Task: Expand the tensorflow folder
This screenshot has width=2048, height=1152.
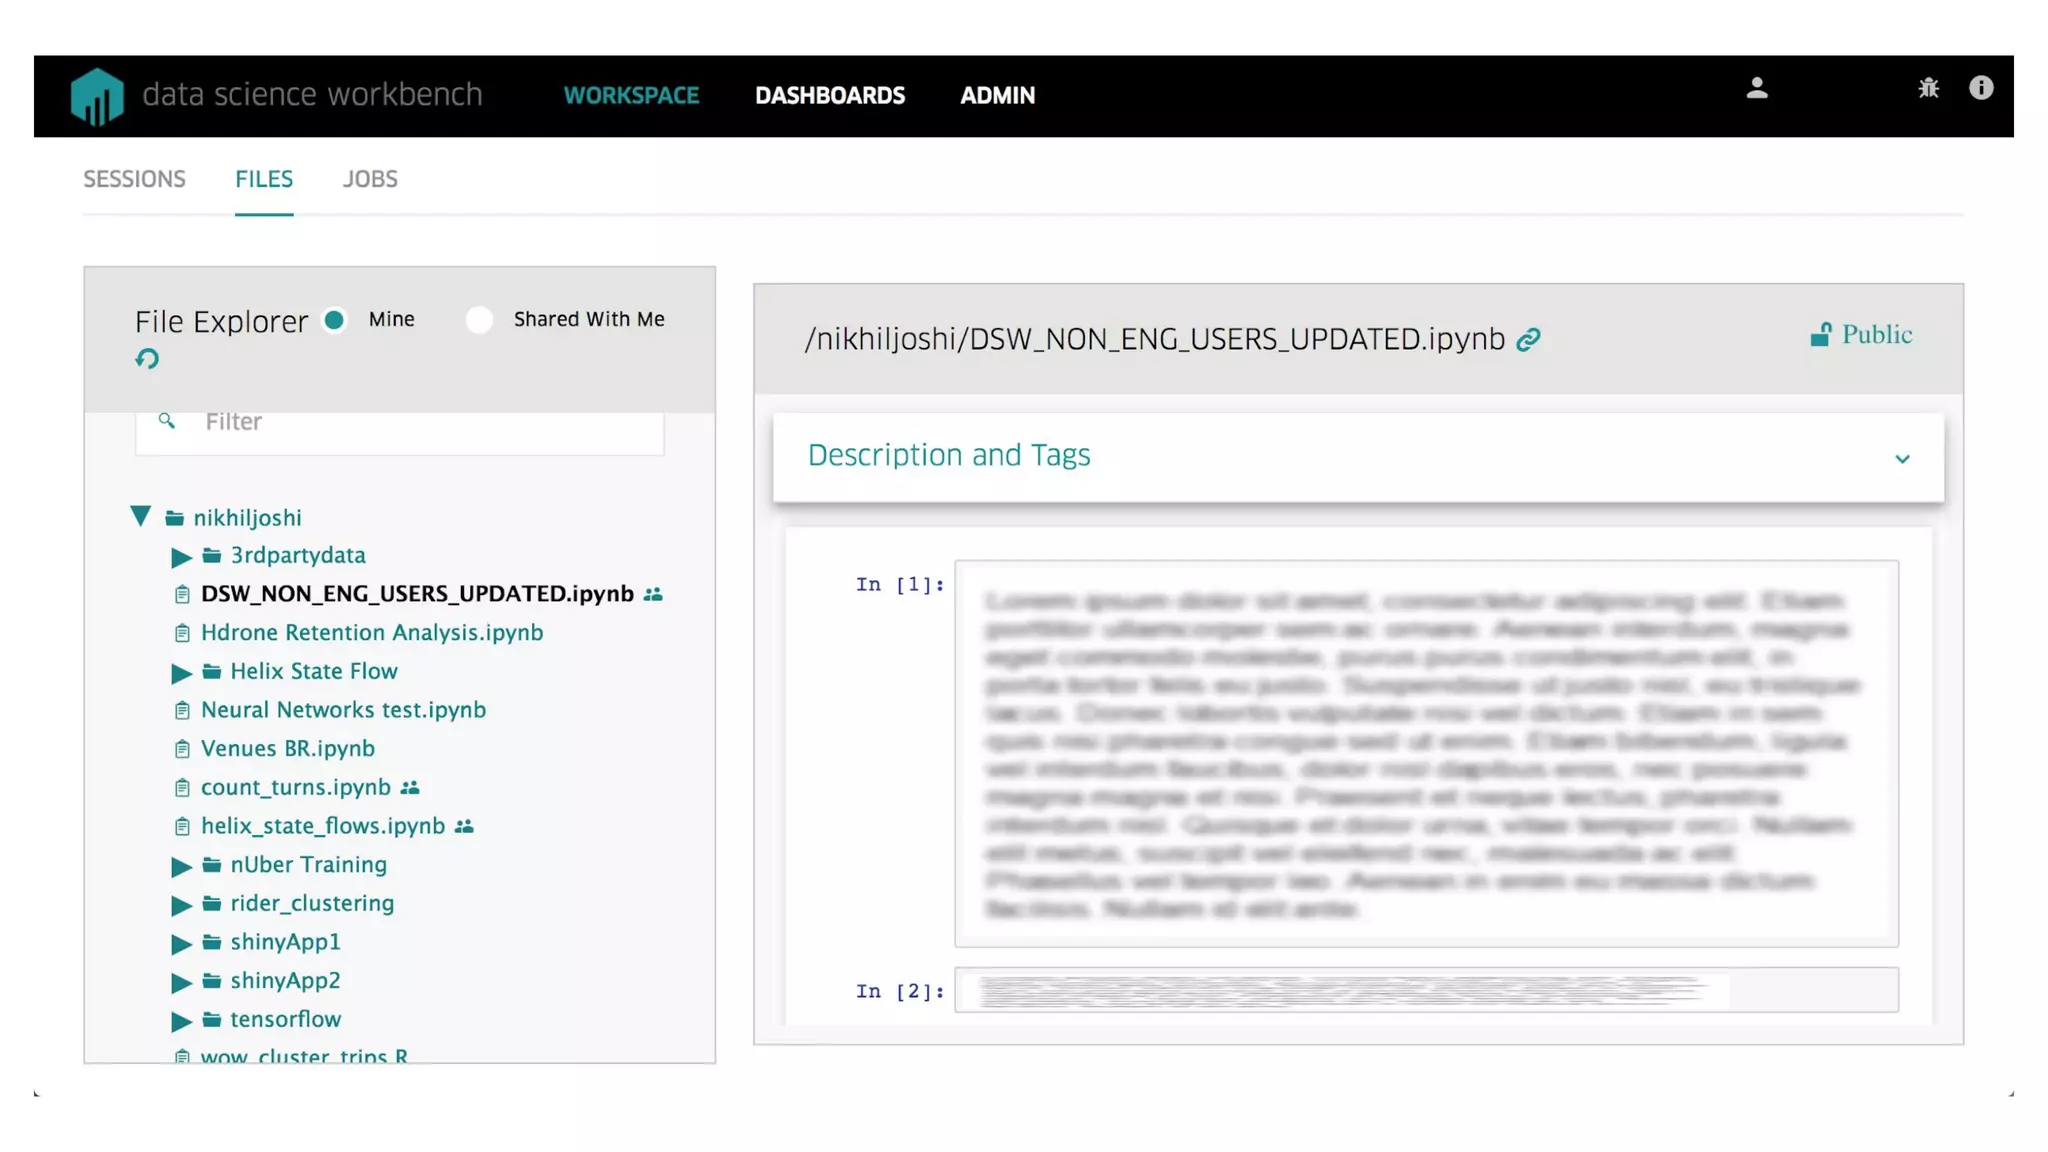Action: tap(181, 1021)
